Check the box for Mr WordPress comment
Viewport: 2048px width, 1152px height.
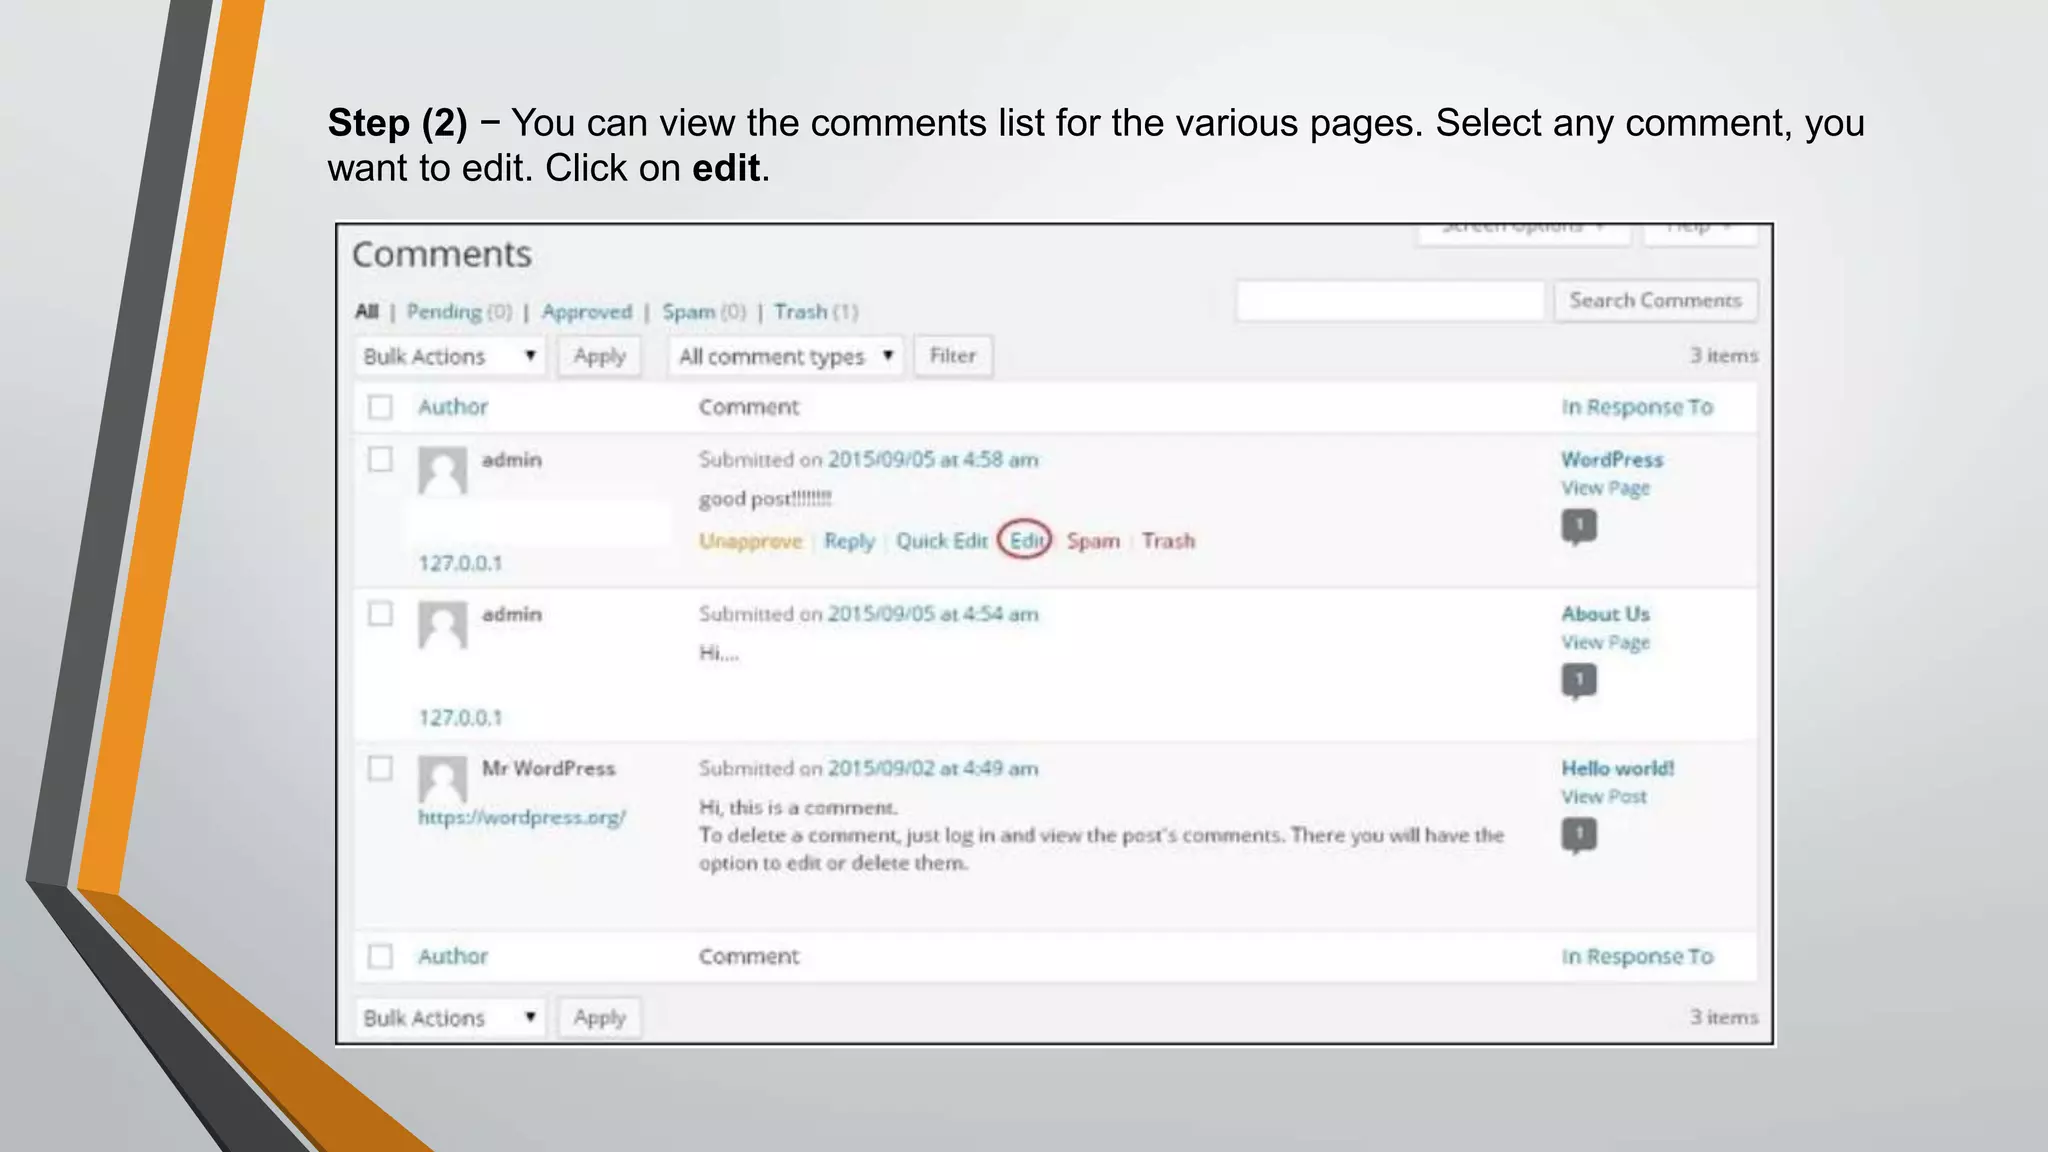pyautogui.click(x=380, y=768)
